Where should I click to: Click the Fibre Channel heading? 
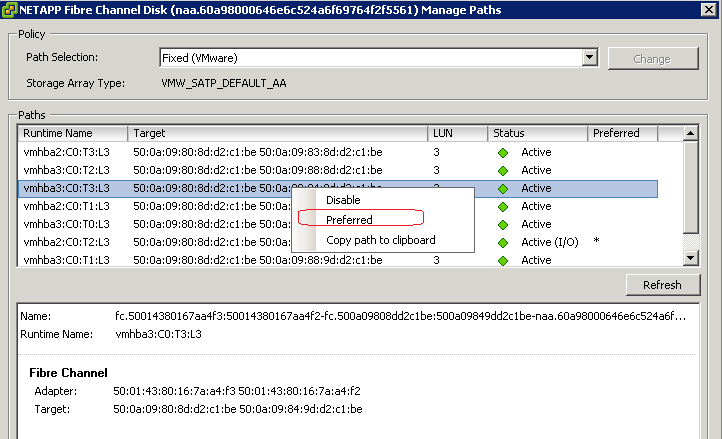click(x=68, y=373)
